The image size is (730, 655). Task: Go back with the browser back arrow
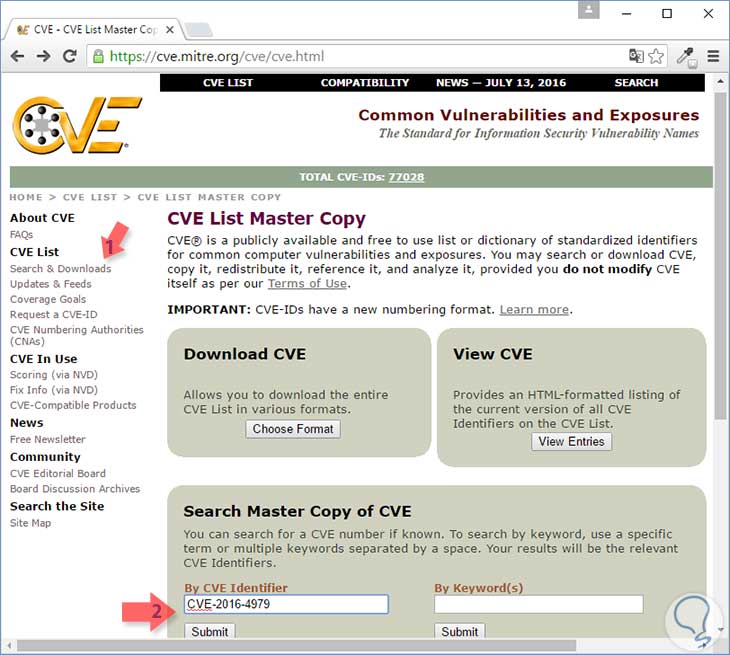18,56
